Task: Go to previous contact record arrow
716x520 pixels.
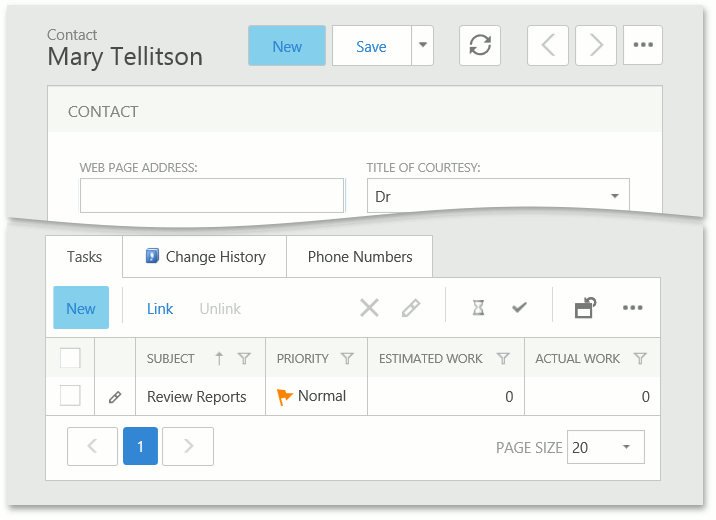Action: pos(548,46)
